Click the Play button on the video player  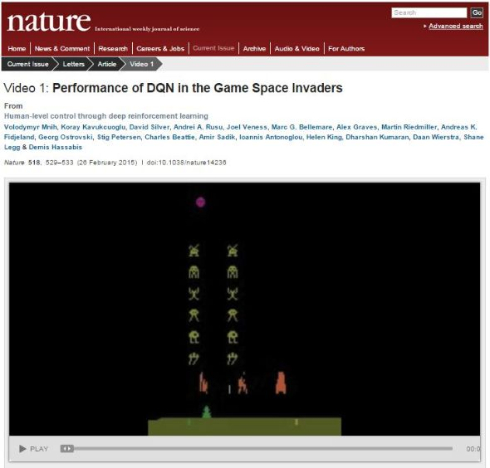[x=33, y=449]
